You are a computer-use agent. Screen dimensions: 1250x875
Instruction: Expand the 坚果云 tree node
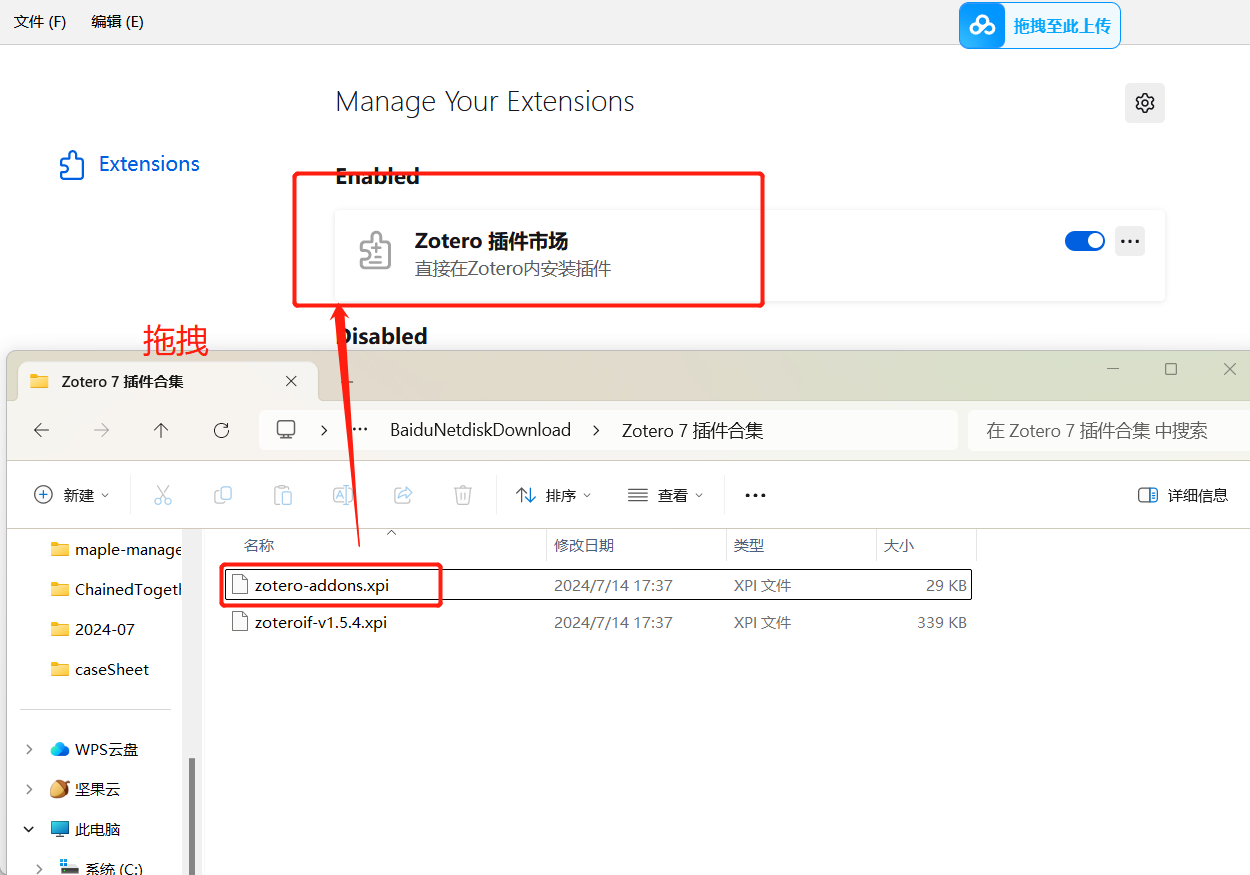tap(29, 789)
